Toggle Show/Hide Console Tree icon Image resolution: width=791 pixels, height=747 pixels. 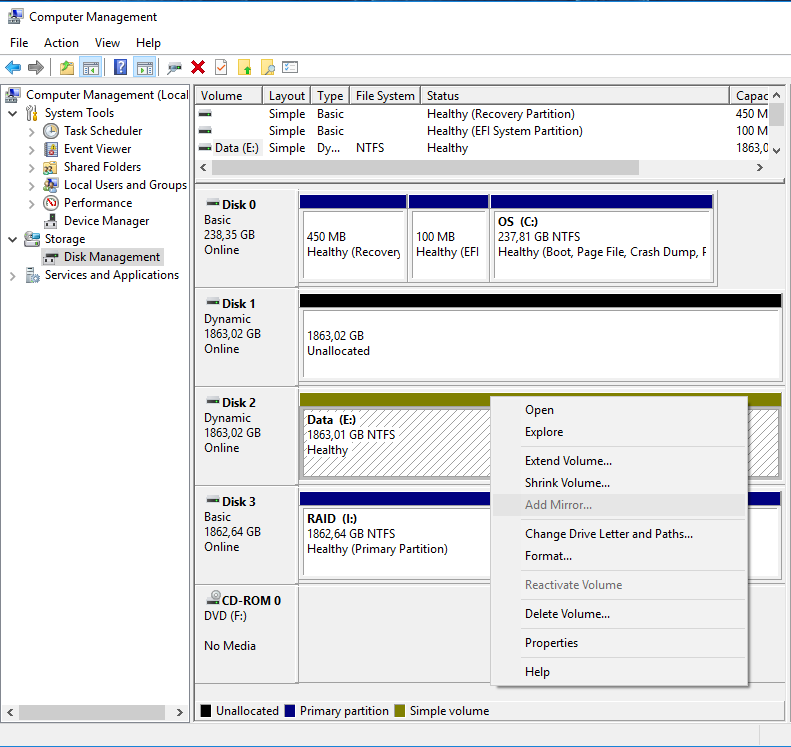point(91,67)
